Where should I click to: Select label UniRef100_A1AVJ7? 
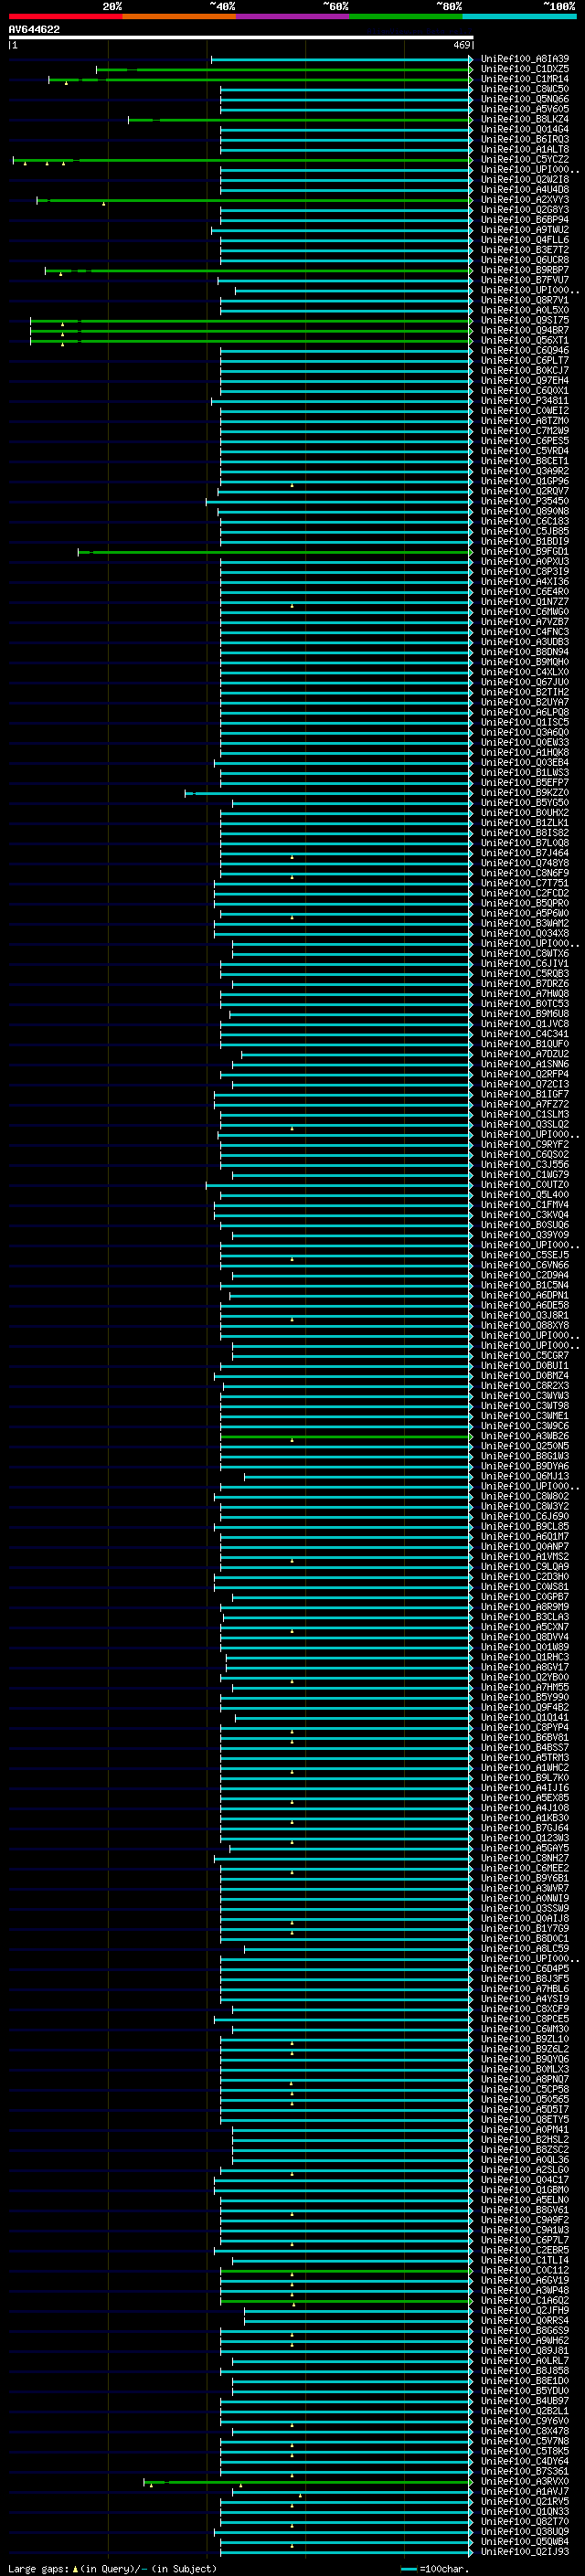[524, 2492]
